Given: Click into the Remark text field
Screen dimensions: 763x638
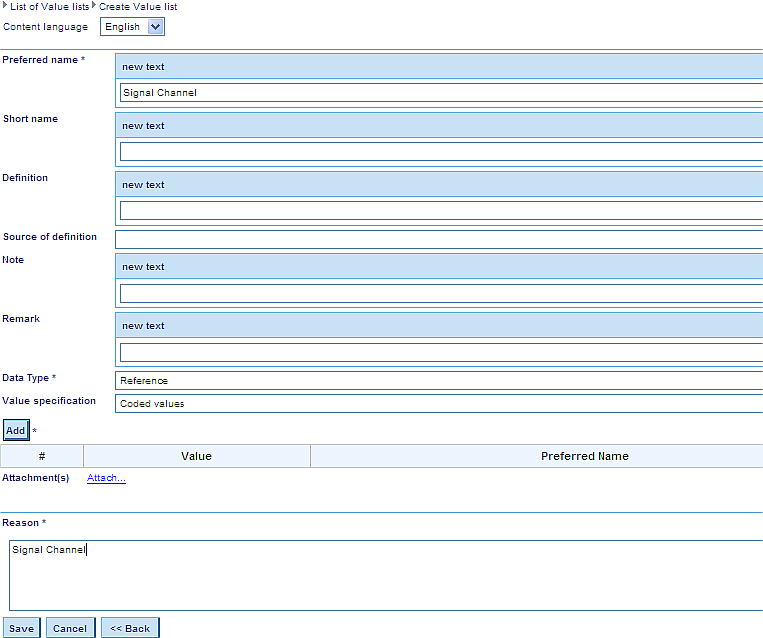Looking at the screenshot, I should [x=440, y=352].
